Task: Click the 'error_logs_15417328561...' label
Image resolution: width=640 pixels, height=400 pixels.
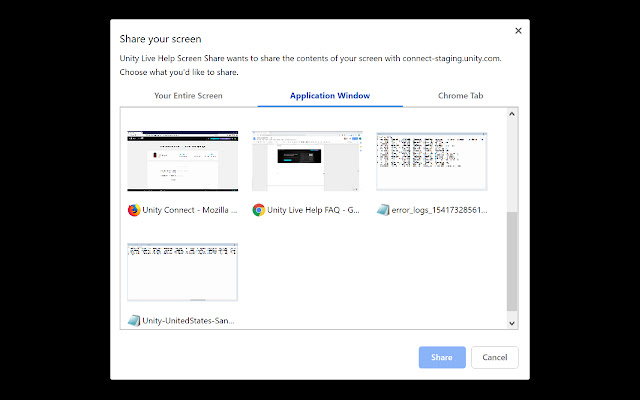Action: coord(439,210)
